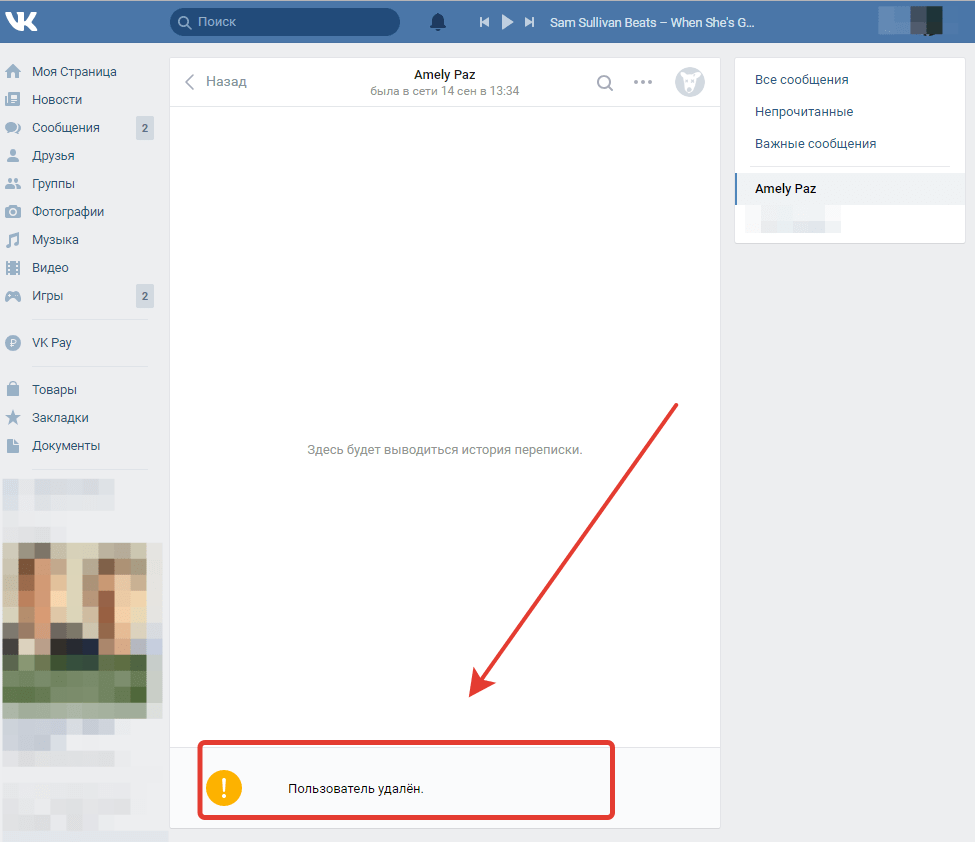The image size is (975, 842).
Task: Skip to the next track
Action: tap(529, 22)
